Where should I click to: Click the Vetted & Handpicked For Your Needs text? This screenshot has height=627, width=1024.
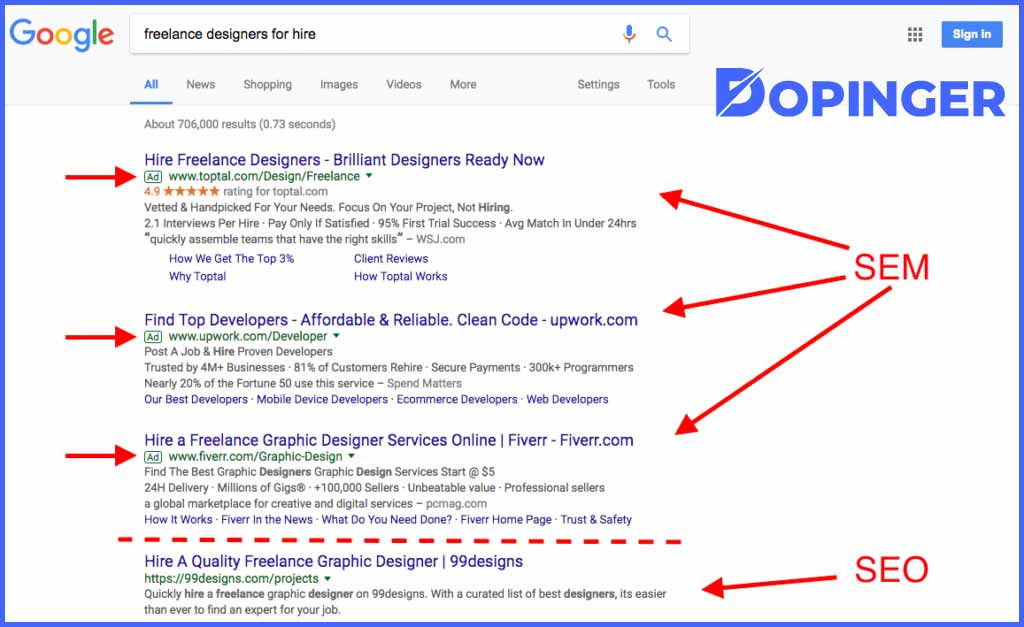(328, 207)
